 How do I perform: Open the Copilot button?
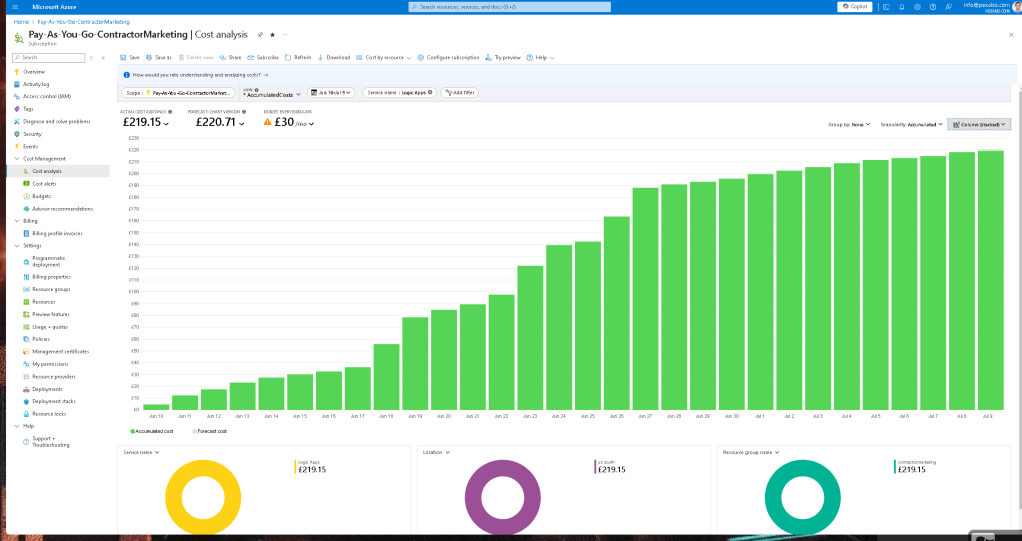pos(854,7)
